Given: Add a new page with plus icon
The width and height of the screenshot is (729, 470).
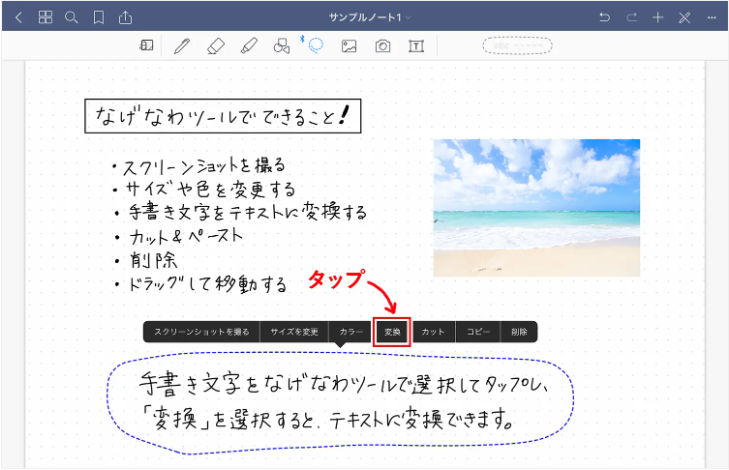Looking at the screenshot, I should [657, 18].
